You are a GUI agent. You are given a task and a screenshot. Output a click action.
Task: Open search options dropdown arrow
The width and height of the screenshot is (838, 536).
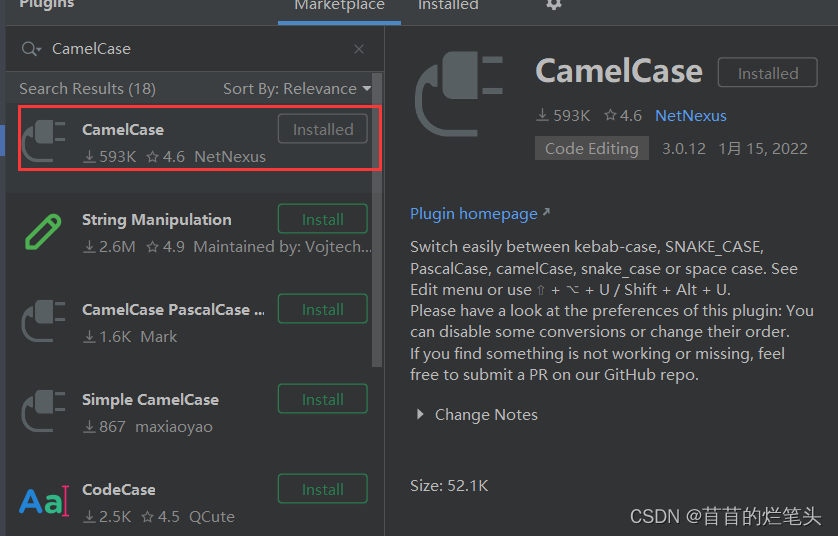coord(39,50)
